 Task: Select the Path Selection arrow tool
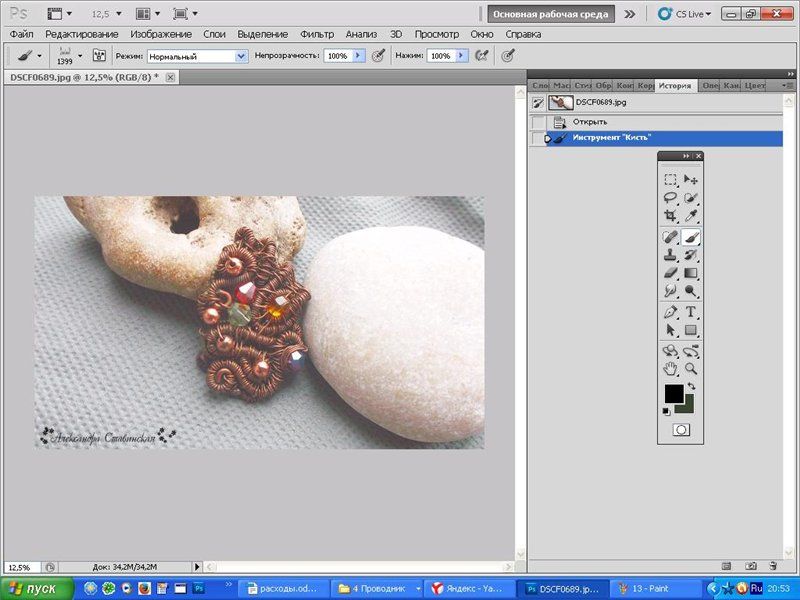[670, 330]
